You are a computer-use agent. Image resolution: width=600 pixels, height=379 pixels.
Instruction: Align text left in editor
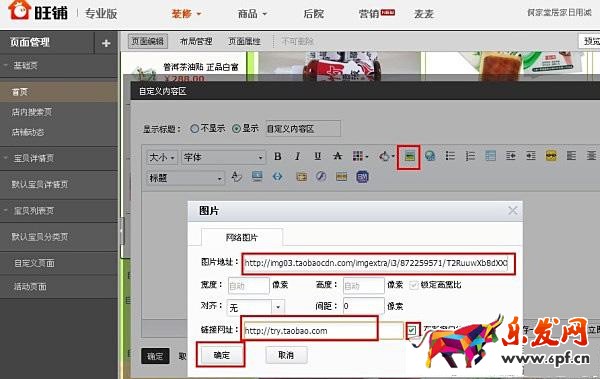(x=571, y=156)
